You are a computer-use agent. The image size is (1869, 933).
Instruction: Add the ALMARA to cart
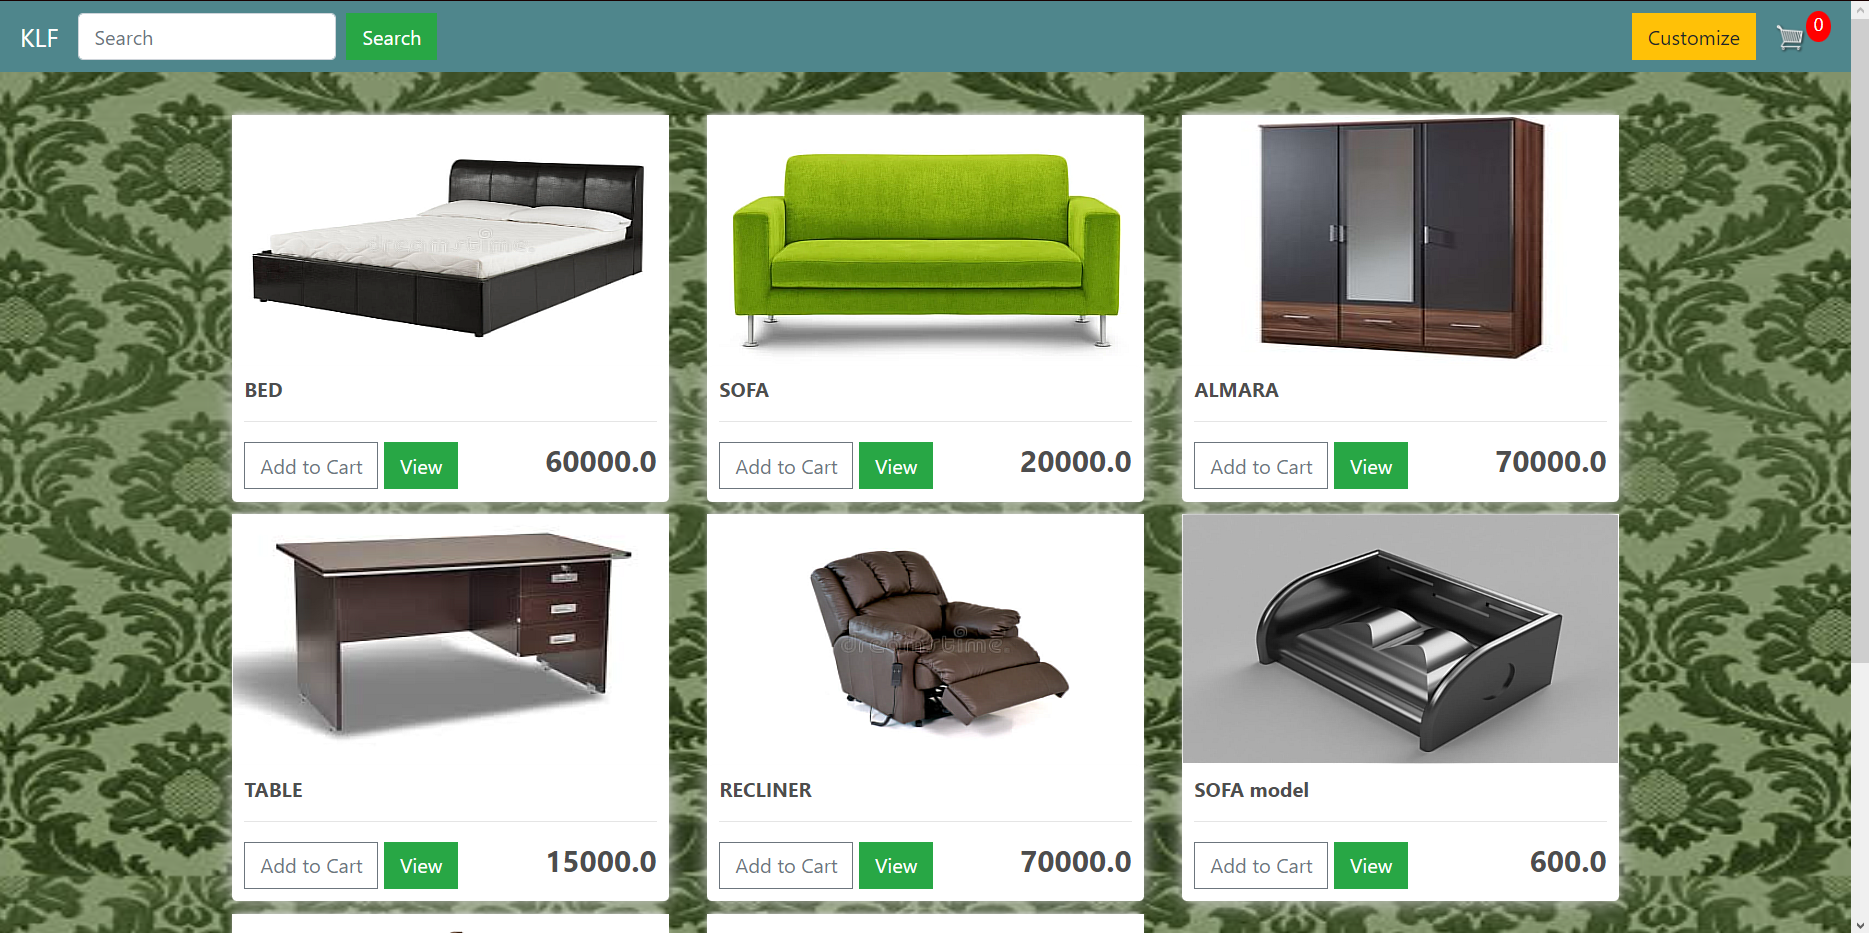click(1261, 466)
